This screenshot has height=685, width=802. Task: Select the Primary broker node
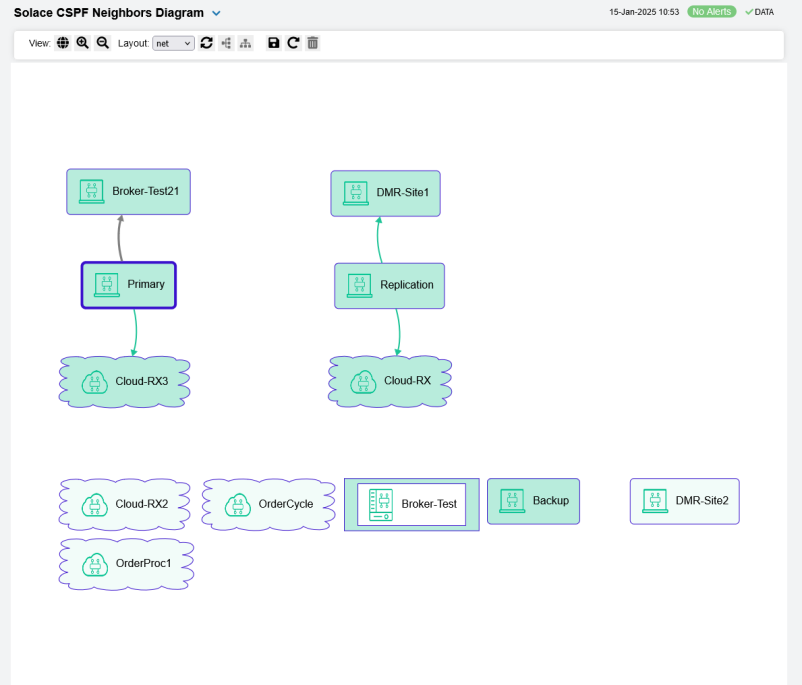[129, 285]
